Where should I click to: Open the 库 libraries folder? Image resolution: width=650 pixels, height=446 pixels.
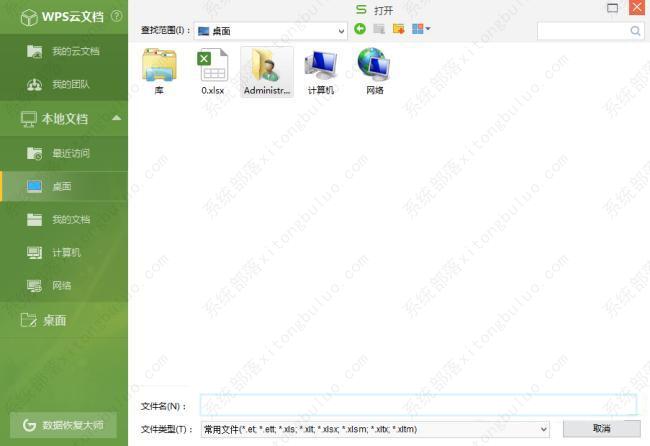(159, 71)
